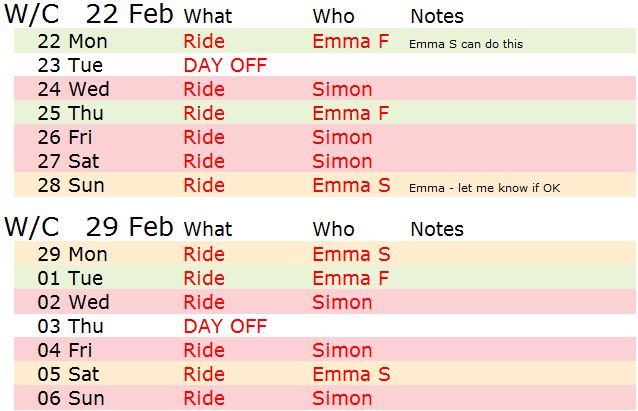Select 'Ride' on the 26 Fri row

204,138
